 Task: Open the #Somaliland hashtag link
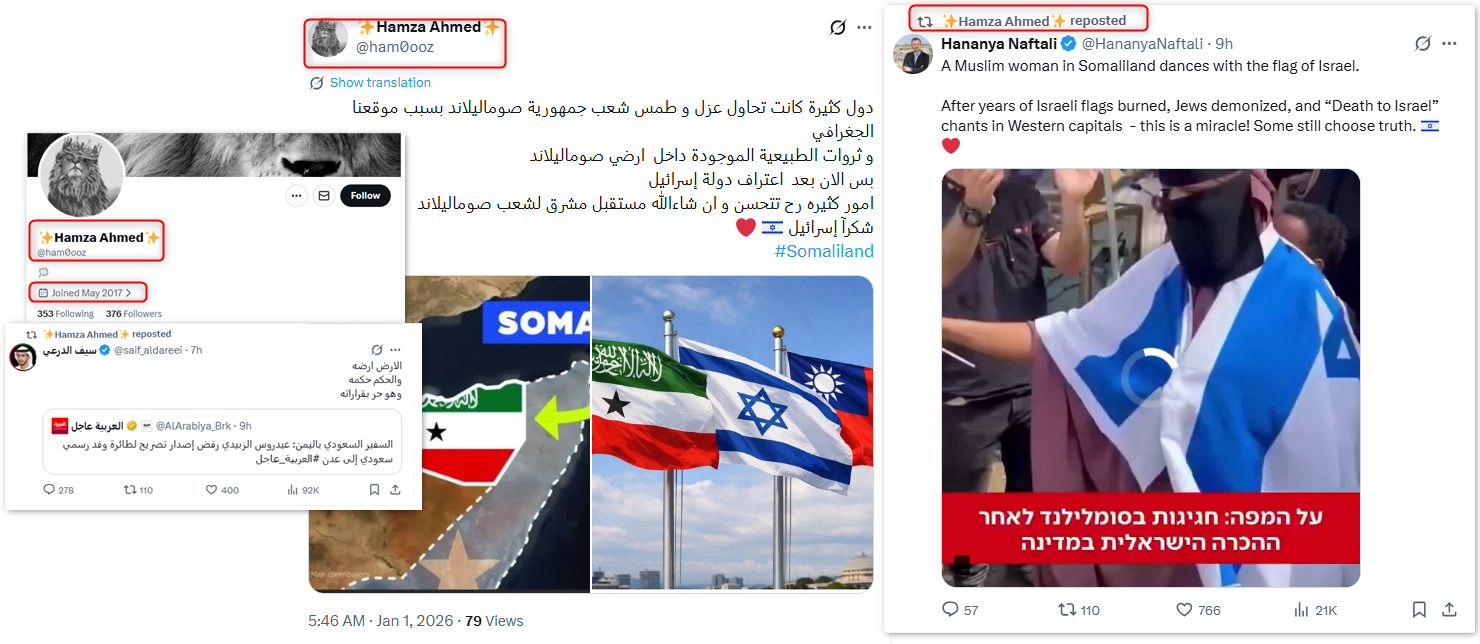[x=824, y=251]
